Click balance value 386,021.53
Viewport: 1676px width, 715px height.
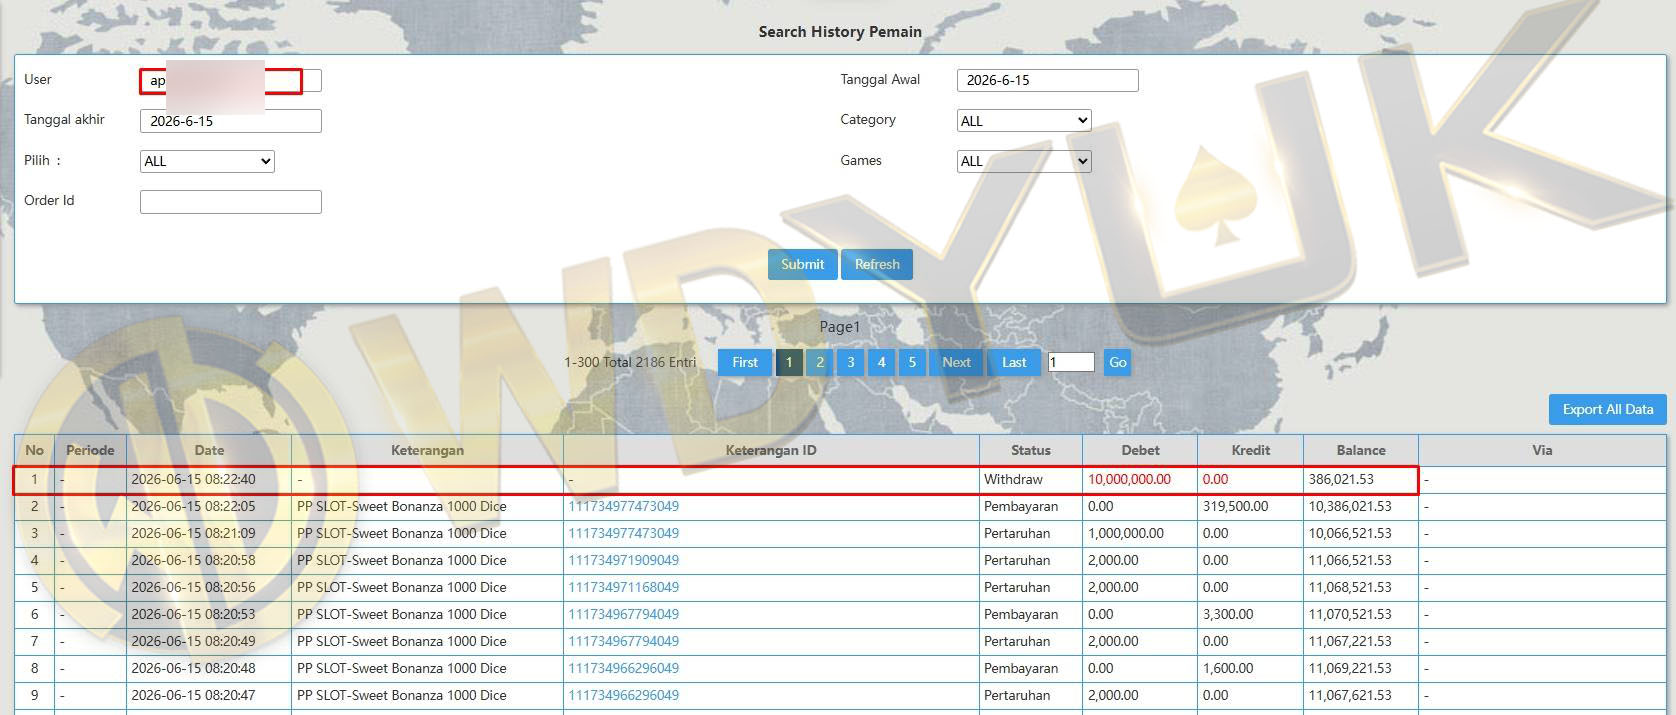(x=1341, y=479)
